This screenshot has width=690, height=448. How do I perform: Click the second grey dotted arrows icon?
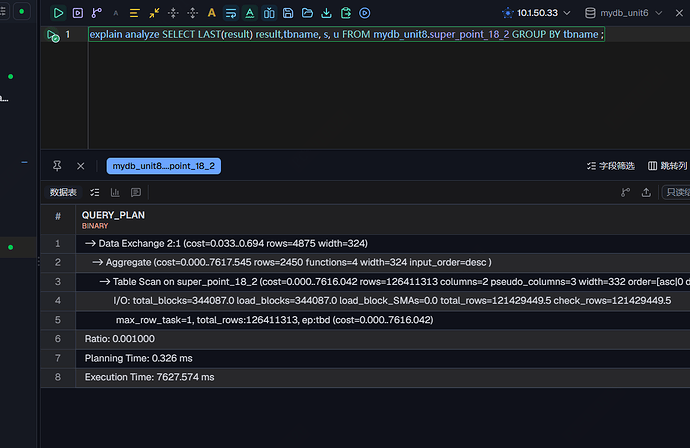tap(193, 13)
